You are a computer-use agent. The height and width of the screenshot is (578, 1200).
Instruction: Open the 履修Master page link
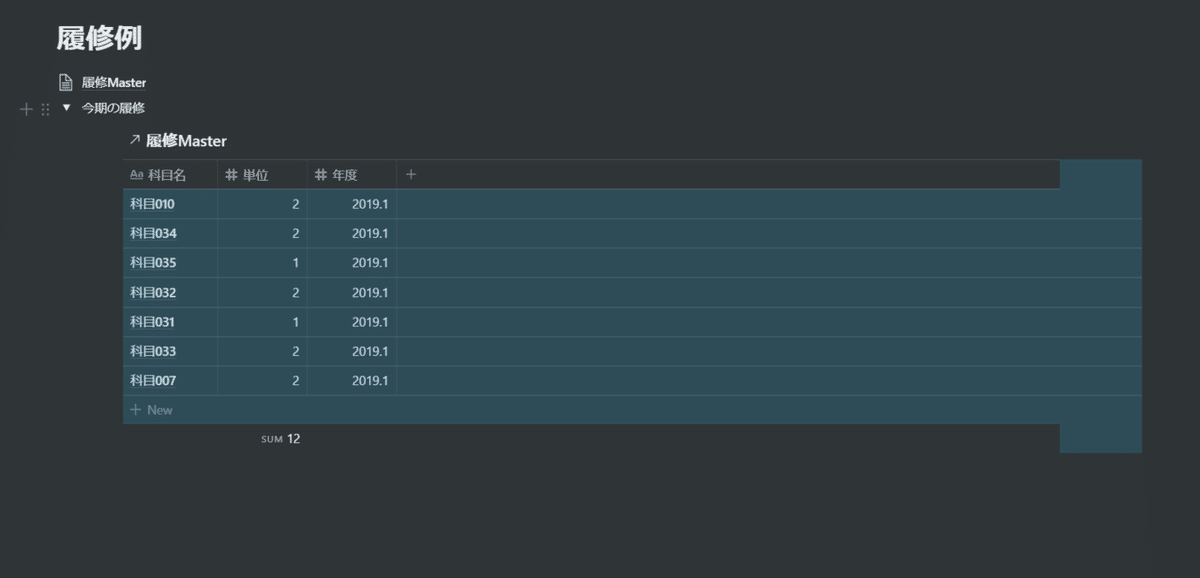click(114, 82)
